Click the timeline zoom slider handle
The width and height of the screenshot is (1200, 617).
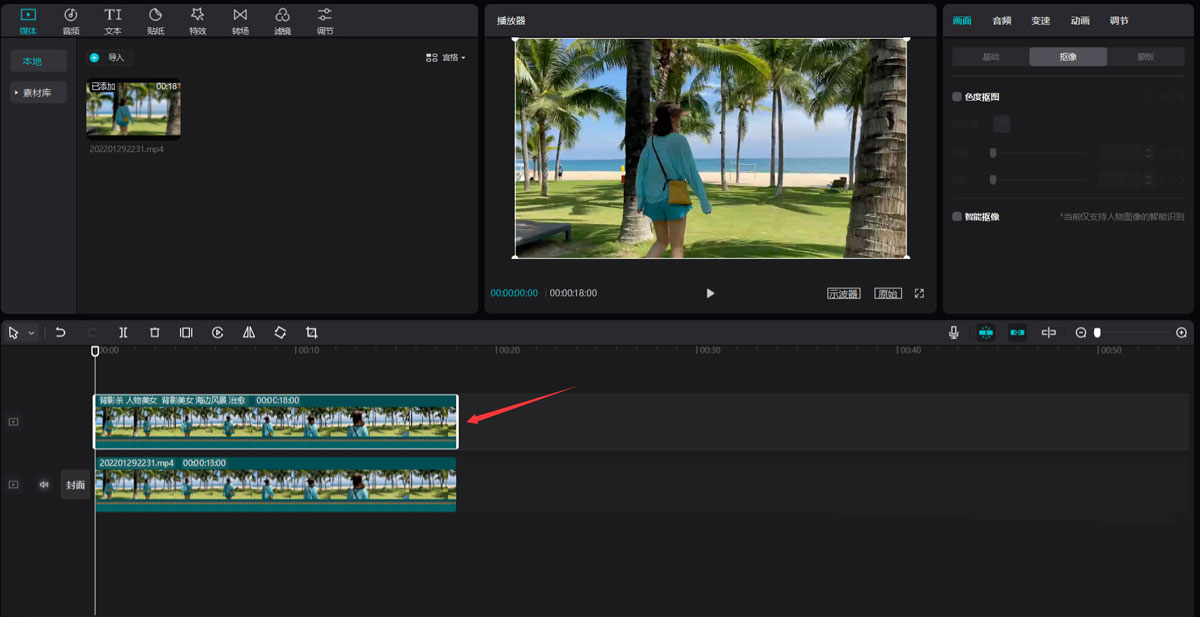(1097, 332)
